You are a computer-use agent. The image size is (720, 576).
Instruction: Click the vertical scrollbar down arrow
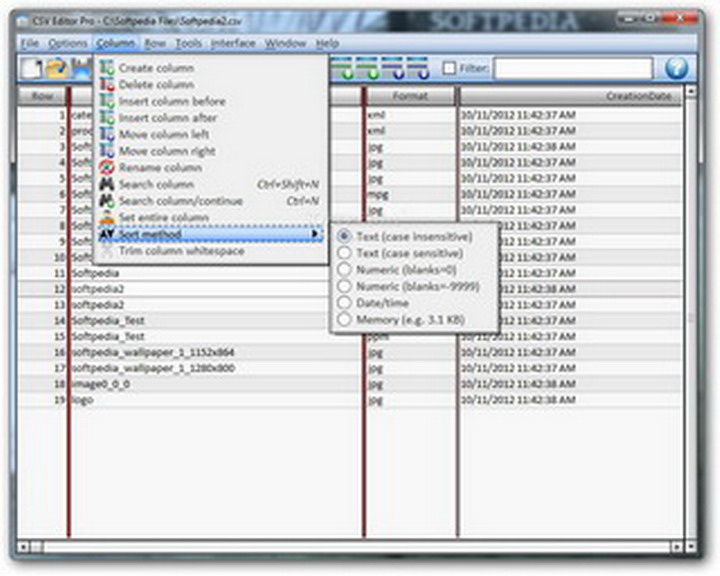coord(690,547)
